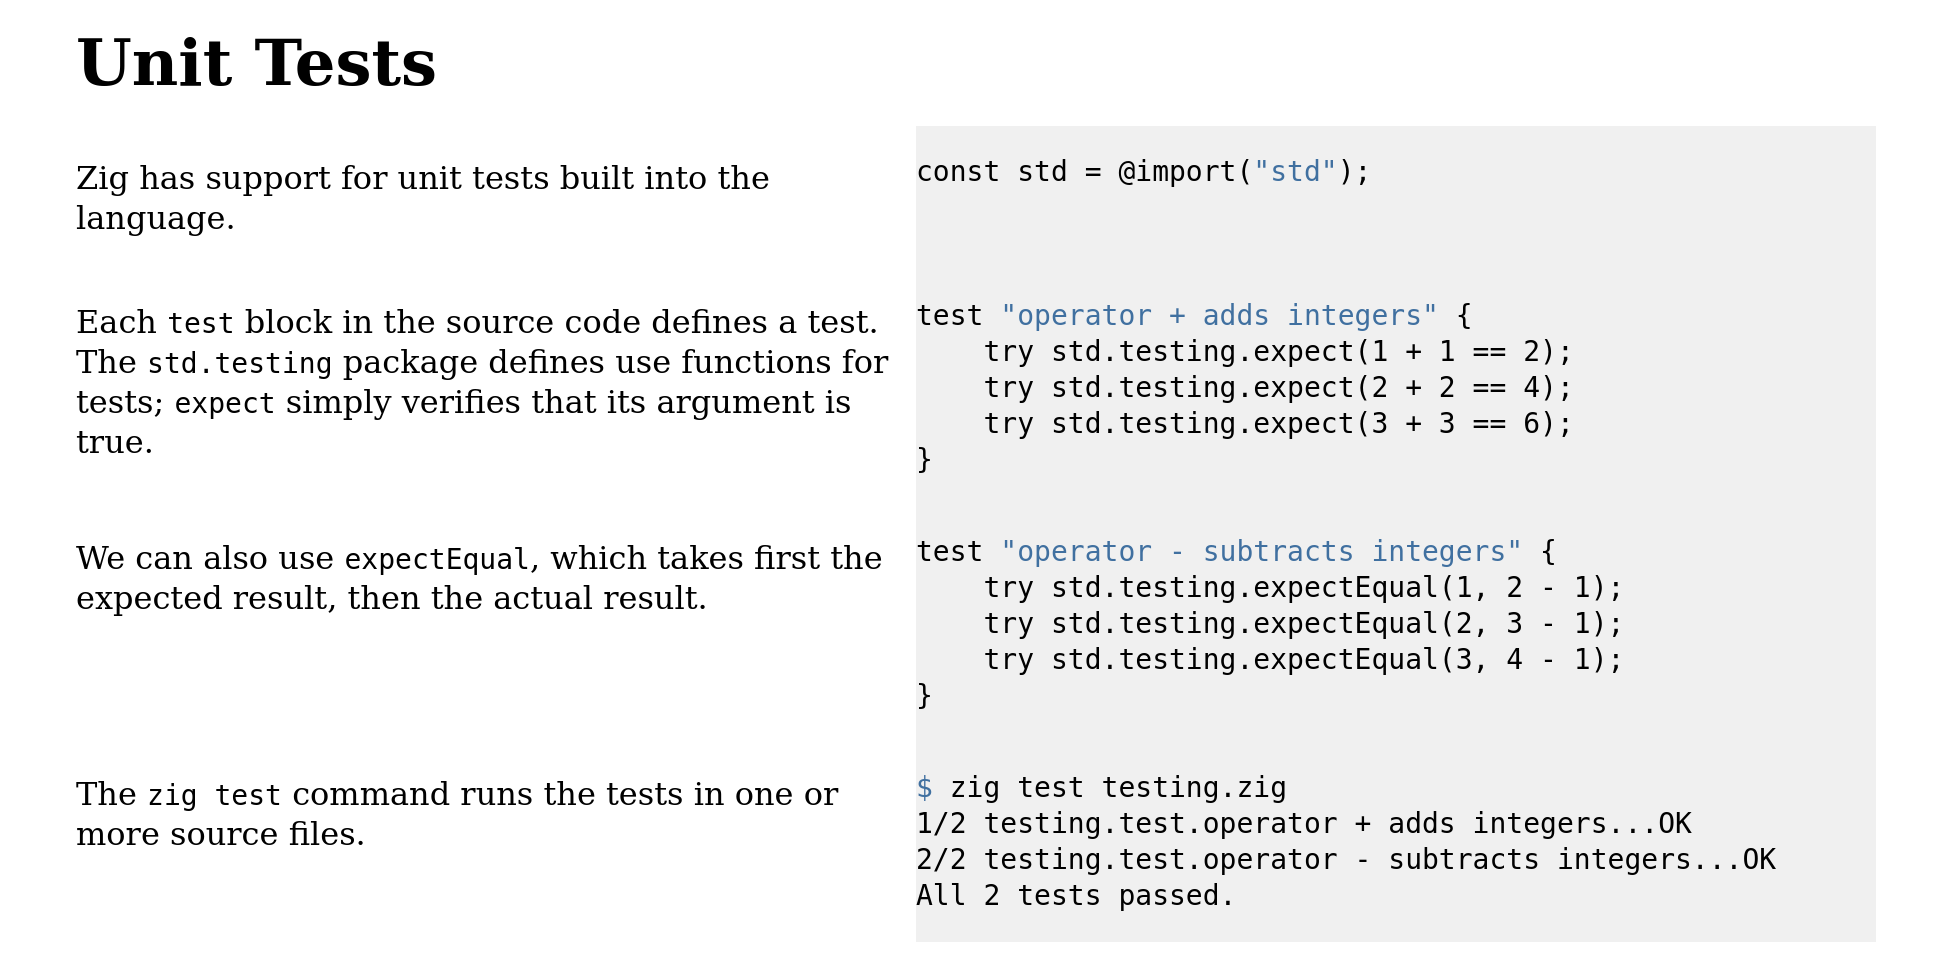
Task: Click the inline expectEqual word in the paragraph
Action: (x=436, y=559)
